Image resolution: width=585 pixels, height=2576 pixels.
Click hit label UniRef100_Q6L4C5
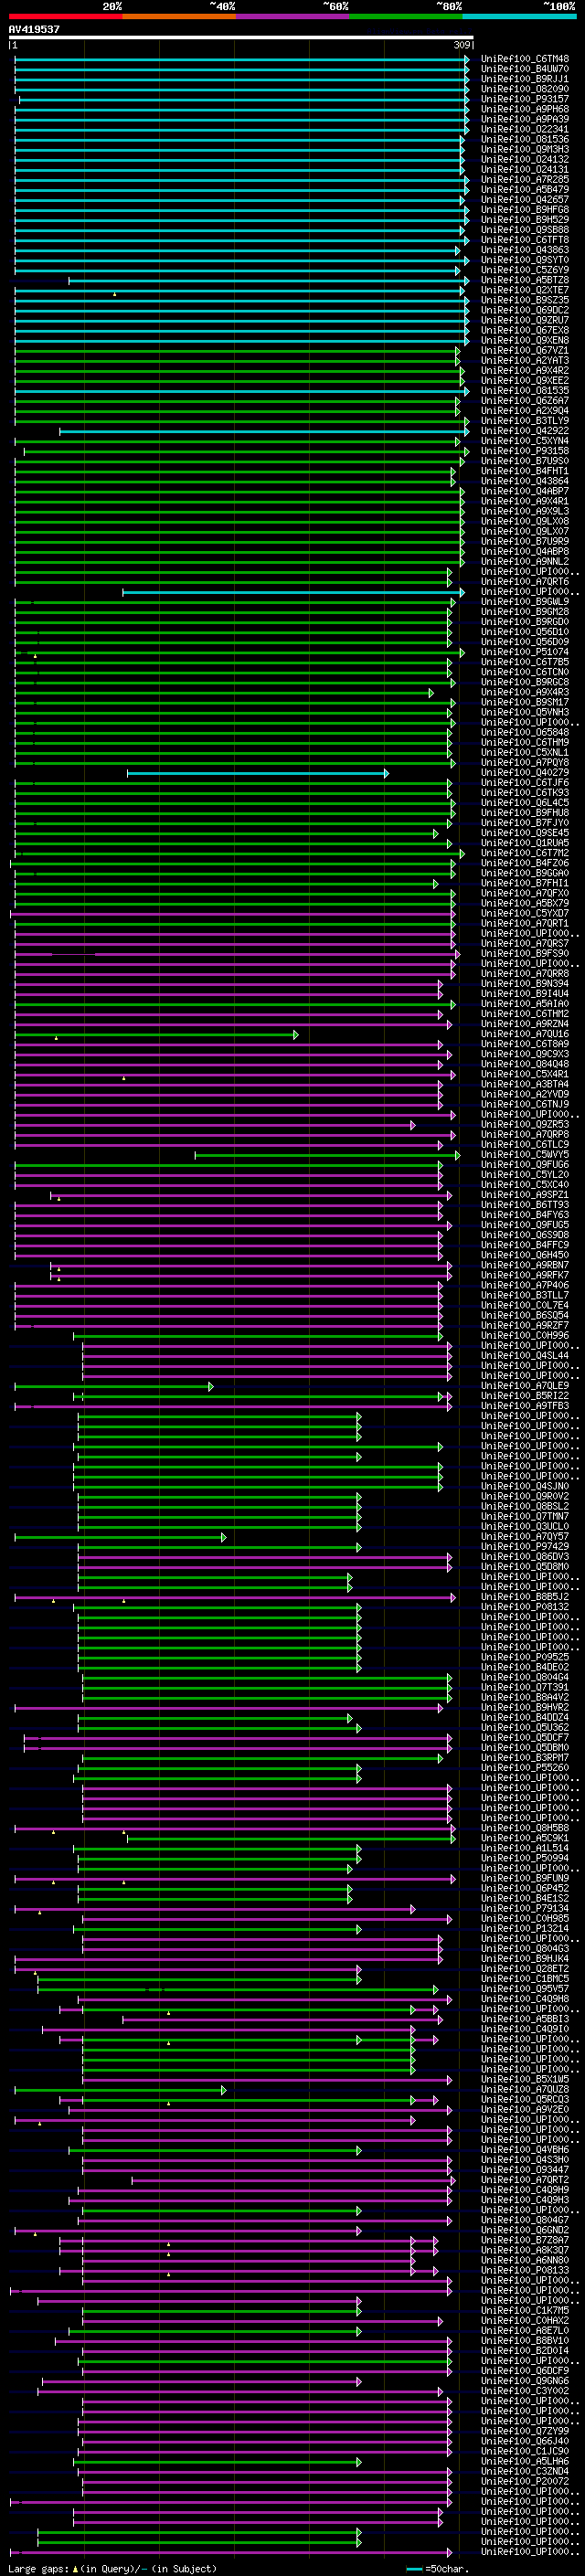click(x=525, y=803)
